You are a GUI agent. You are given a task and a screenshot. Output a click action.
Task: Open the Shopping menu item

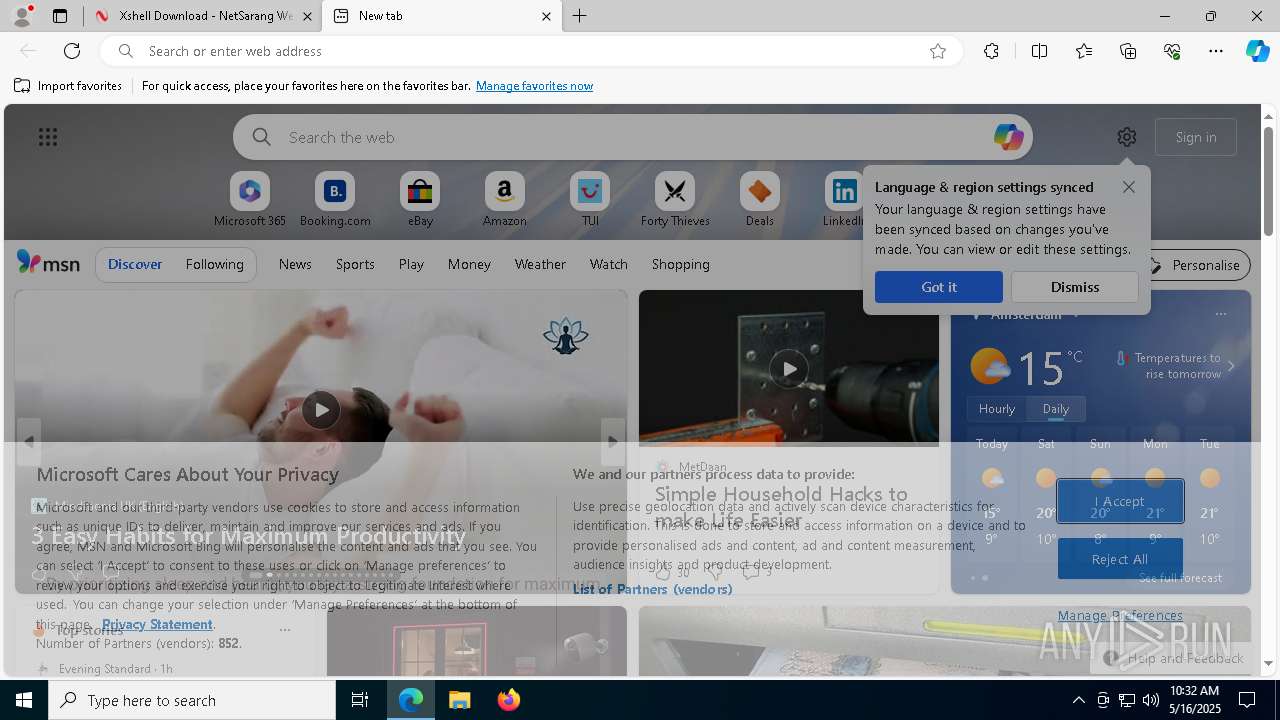point(681,264)
